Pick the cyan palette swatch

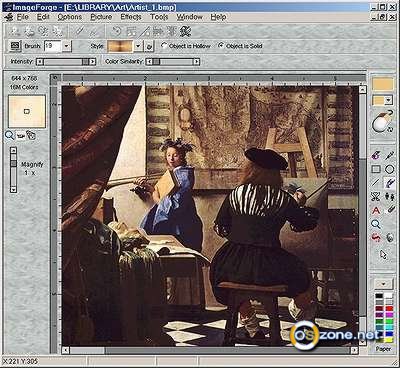(x=389, y=328)
